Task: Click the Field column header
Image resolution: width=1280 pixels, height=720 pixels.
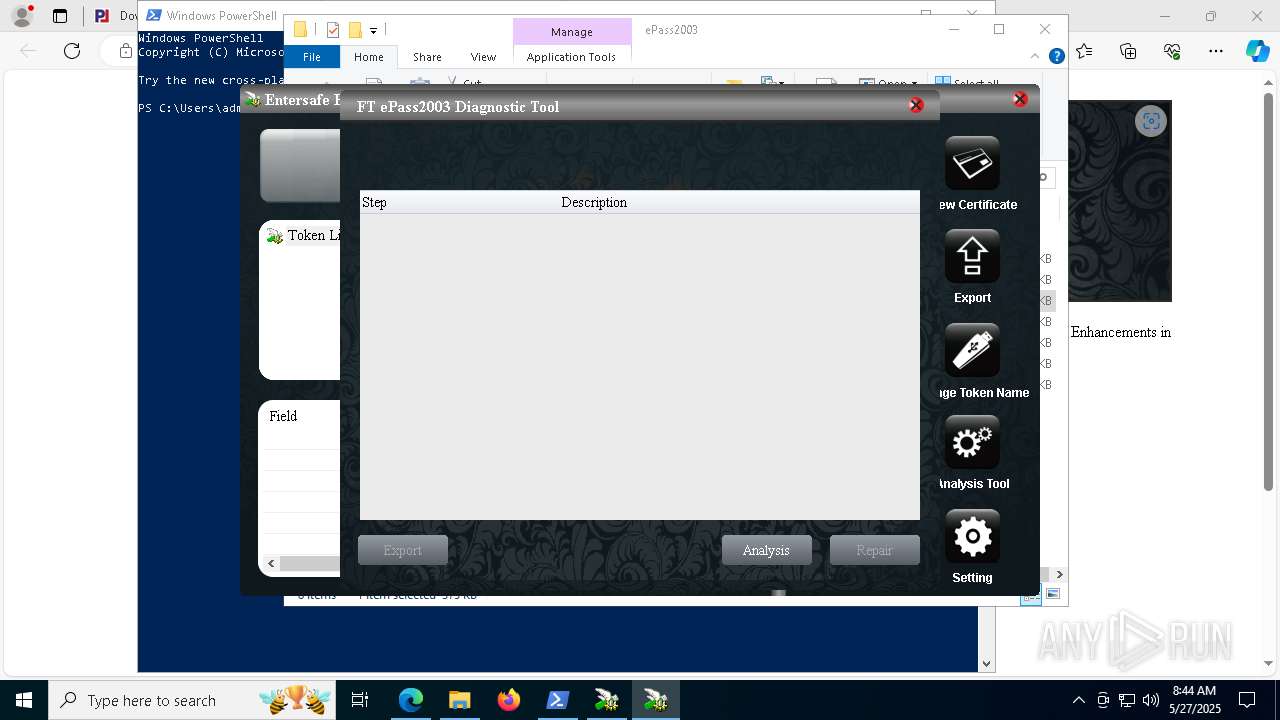Action: click(x=283, y=416)
